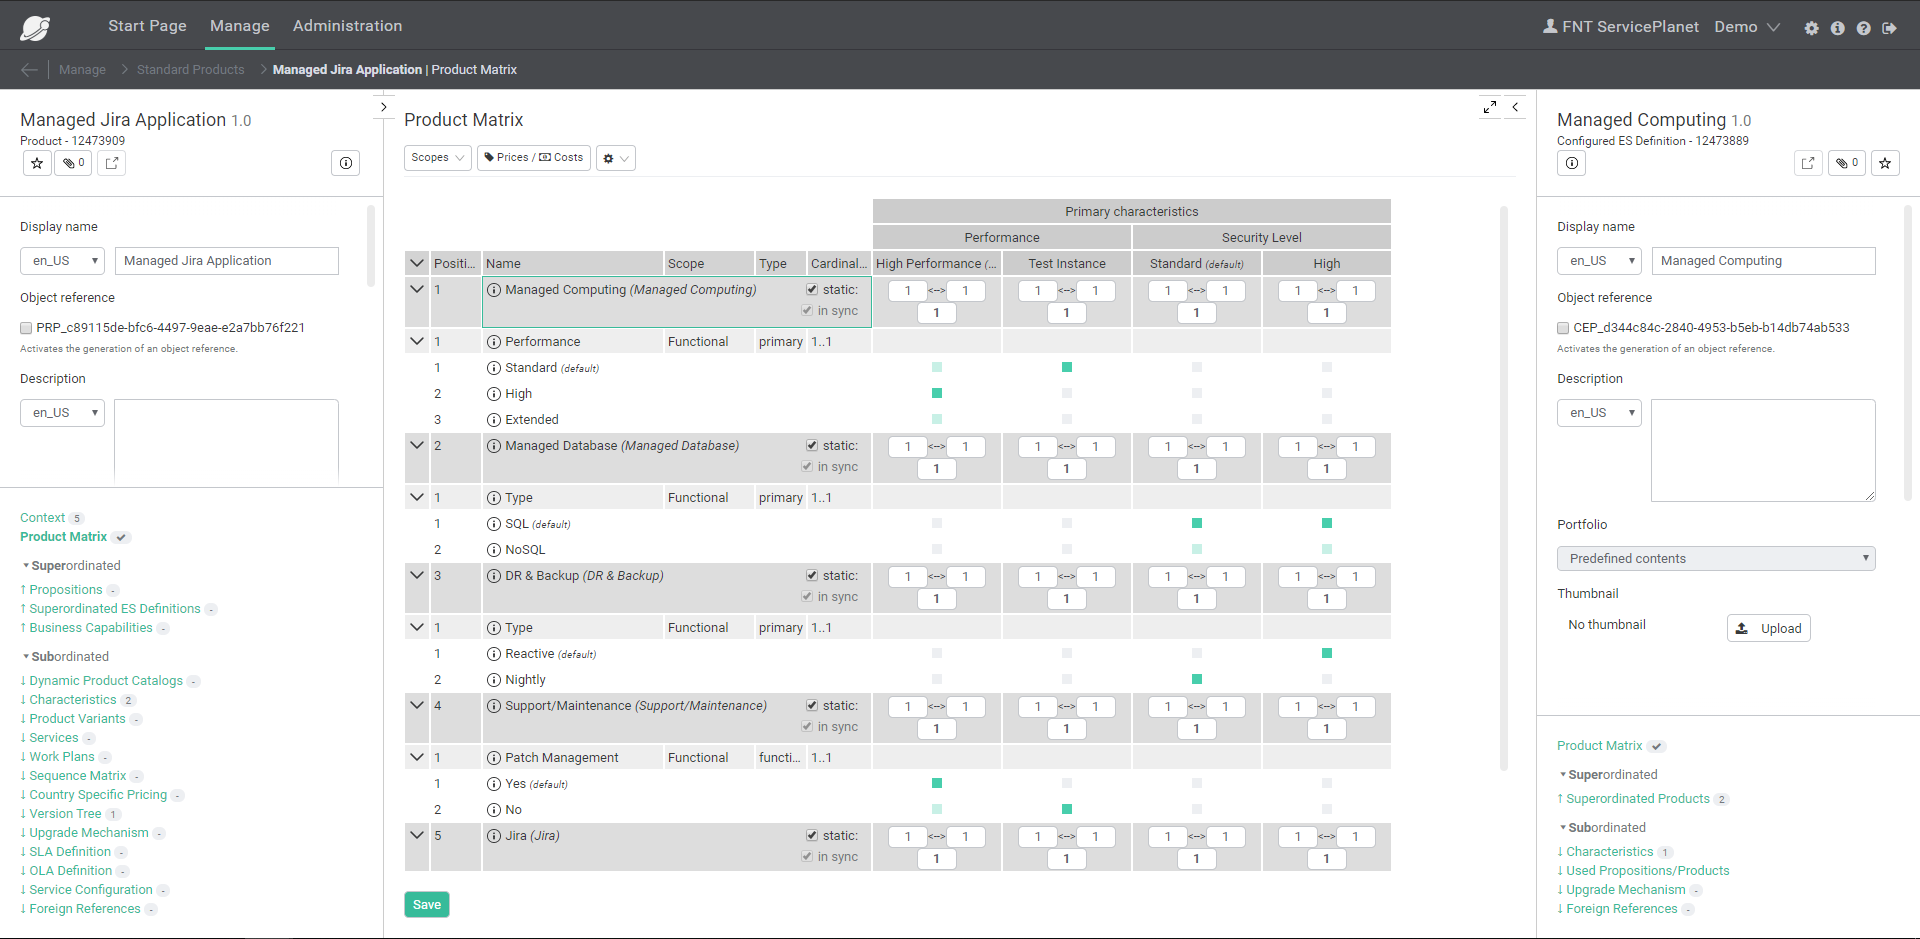Enable the PRP object reference checkbox

tap(26, 328)
